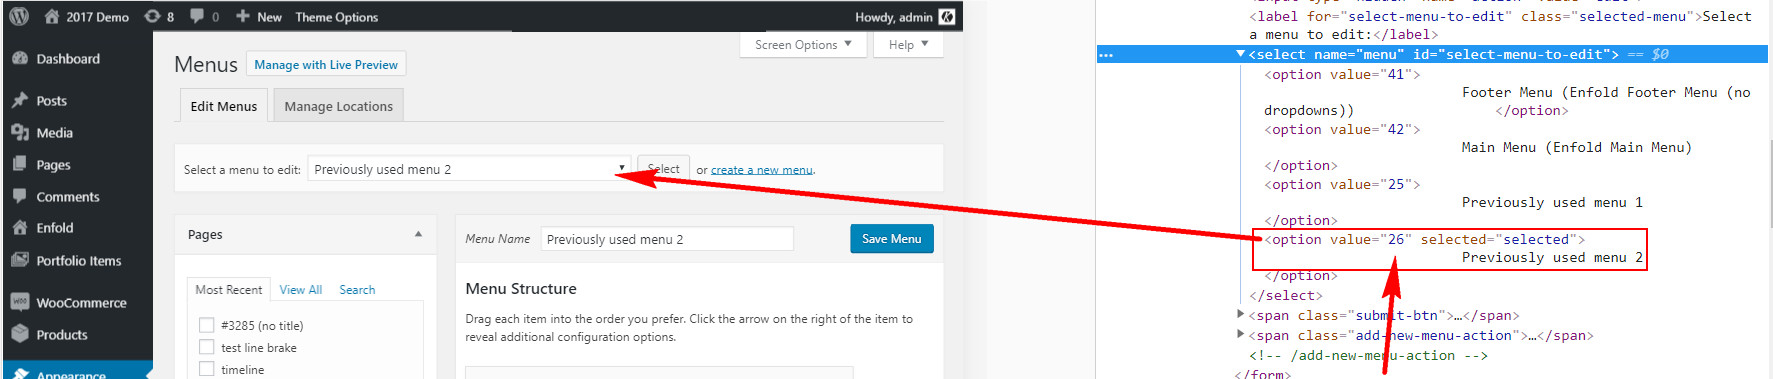Click the Dashboard icon in sidebar
This screenshot has width=1773, height=379.
tap(20, 58)
